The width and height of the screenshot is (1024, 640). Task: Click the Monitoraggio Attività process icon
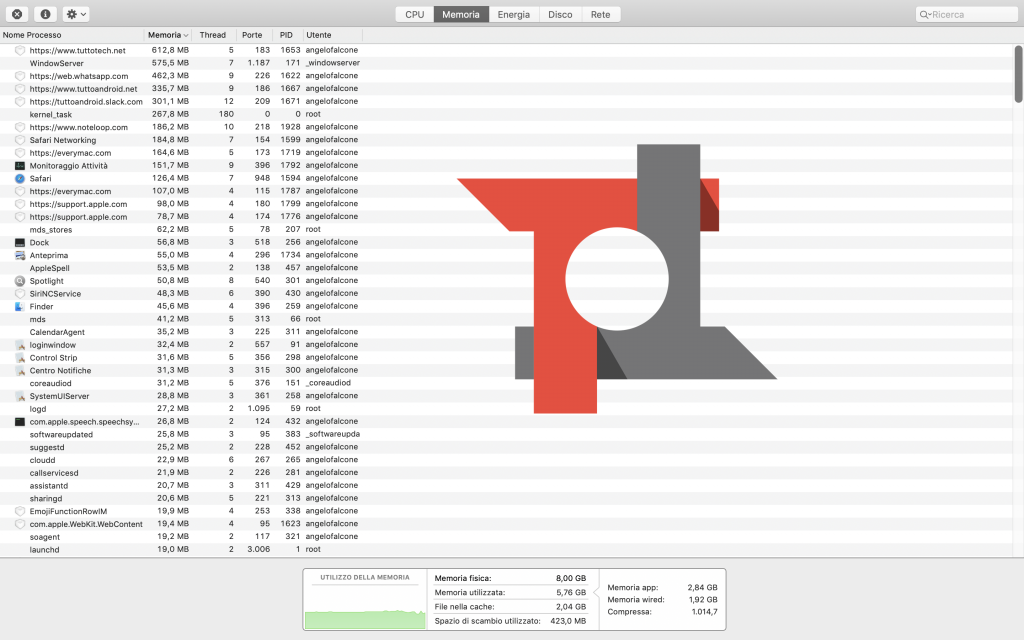(x=20, y=166)
